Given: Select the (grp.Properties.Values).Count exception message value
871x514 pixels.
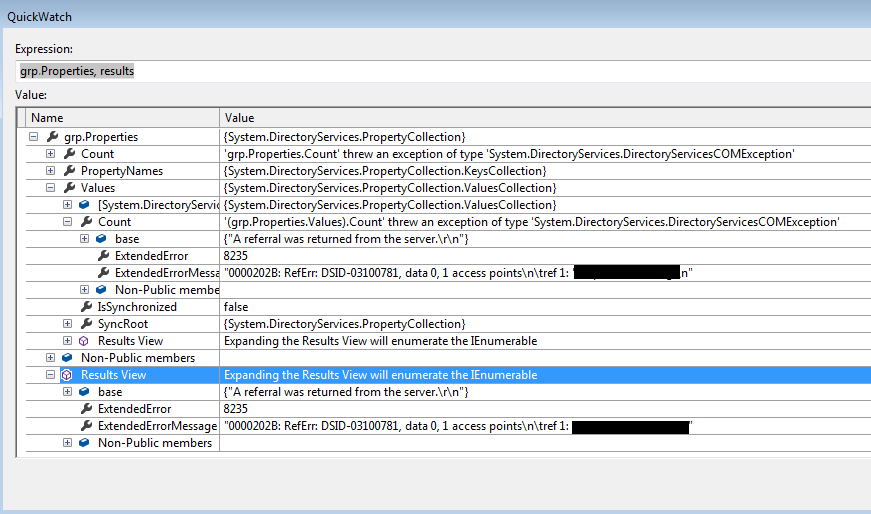Looking at the screenshot, I should tap(532, 222).
